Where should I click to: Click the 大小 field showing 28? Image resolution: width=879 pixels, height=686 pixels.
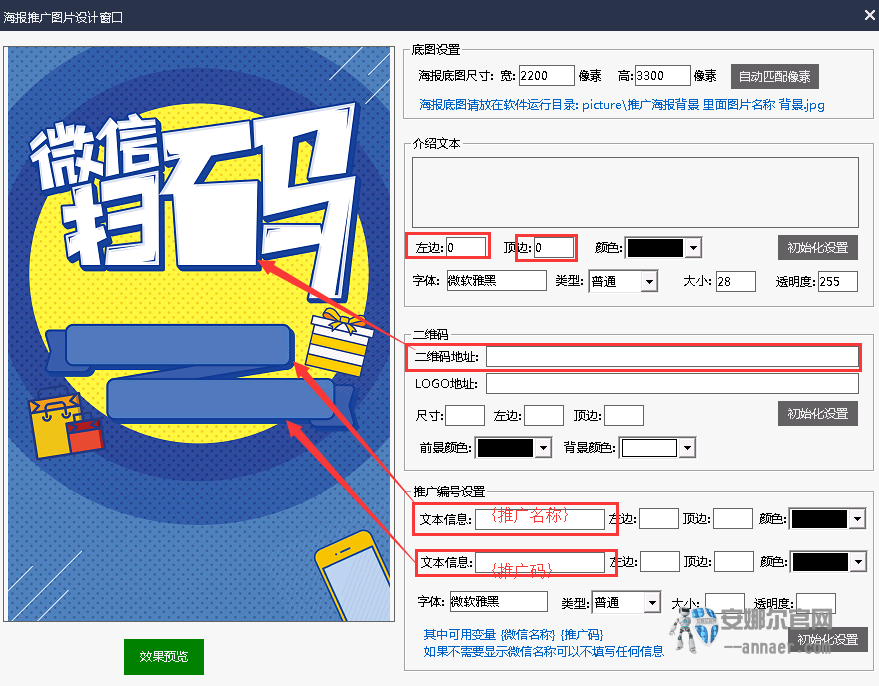pos(736,281)
